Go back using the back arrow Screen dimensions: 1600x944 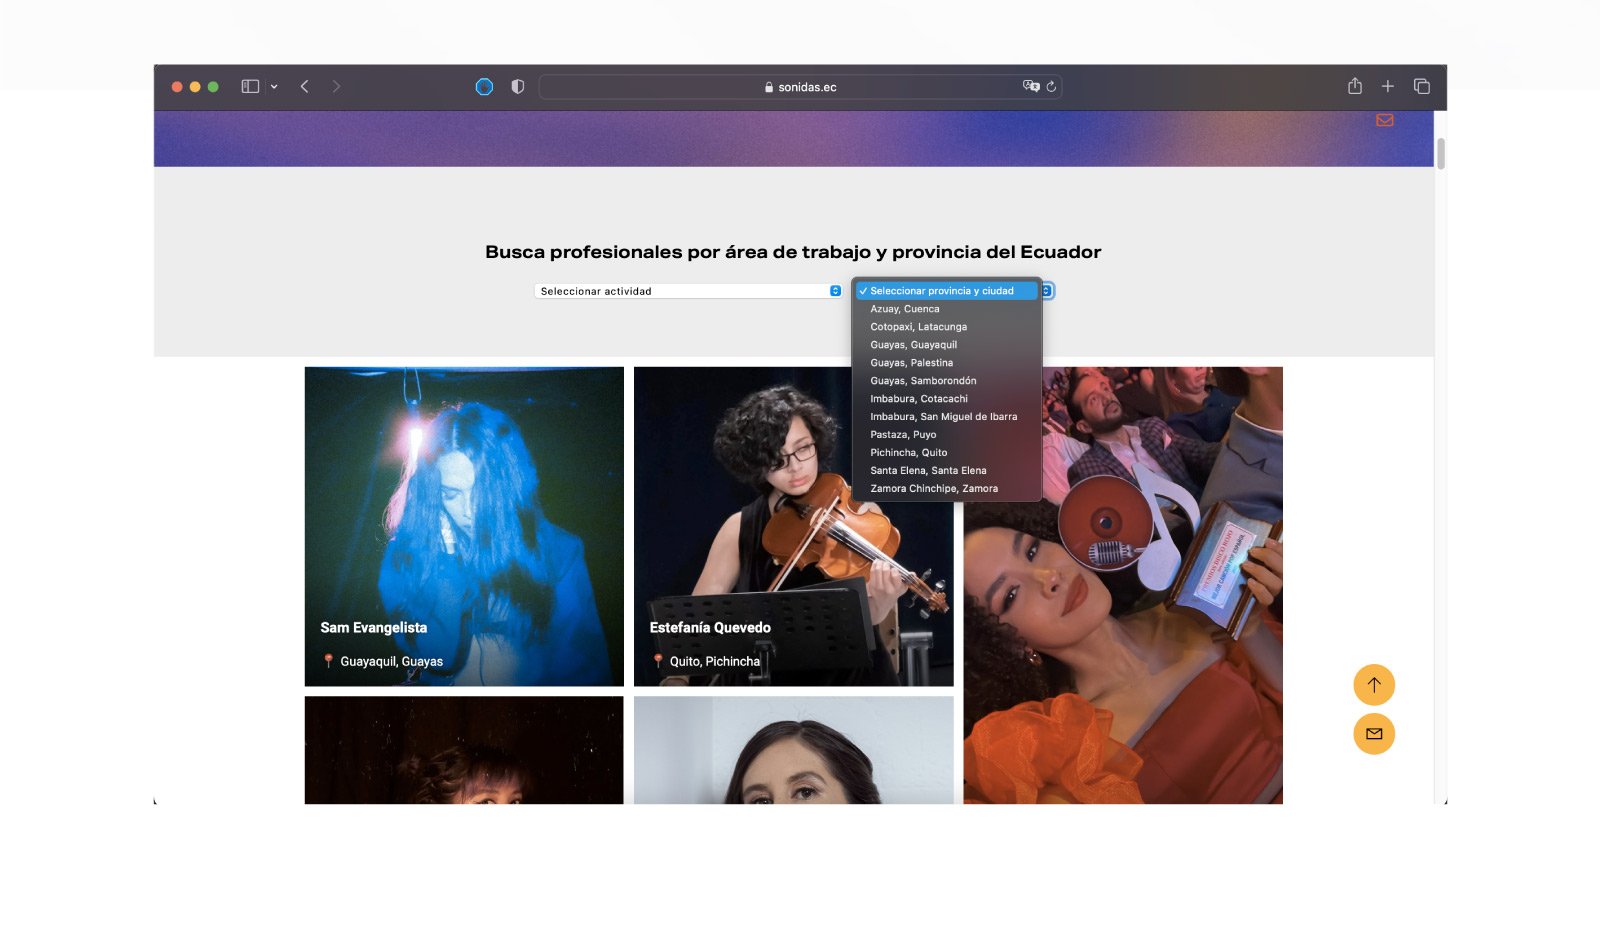(x=305, y=87)
